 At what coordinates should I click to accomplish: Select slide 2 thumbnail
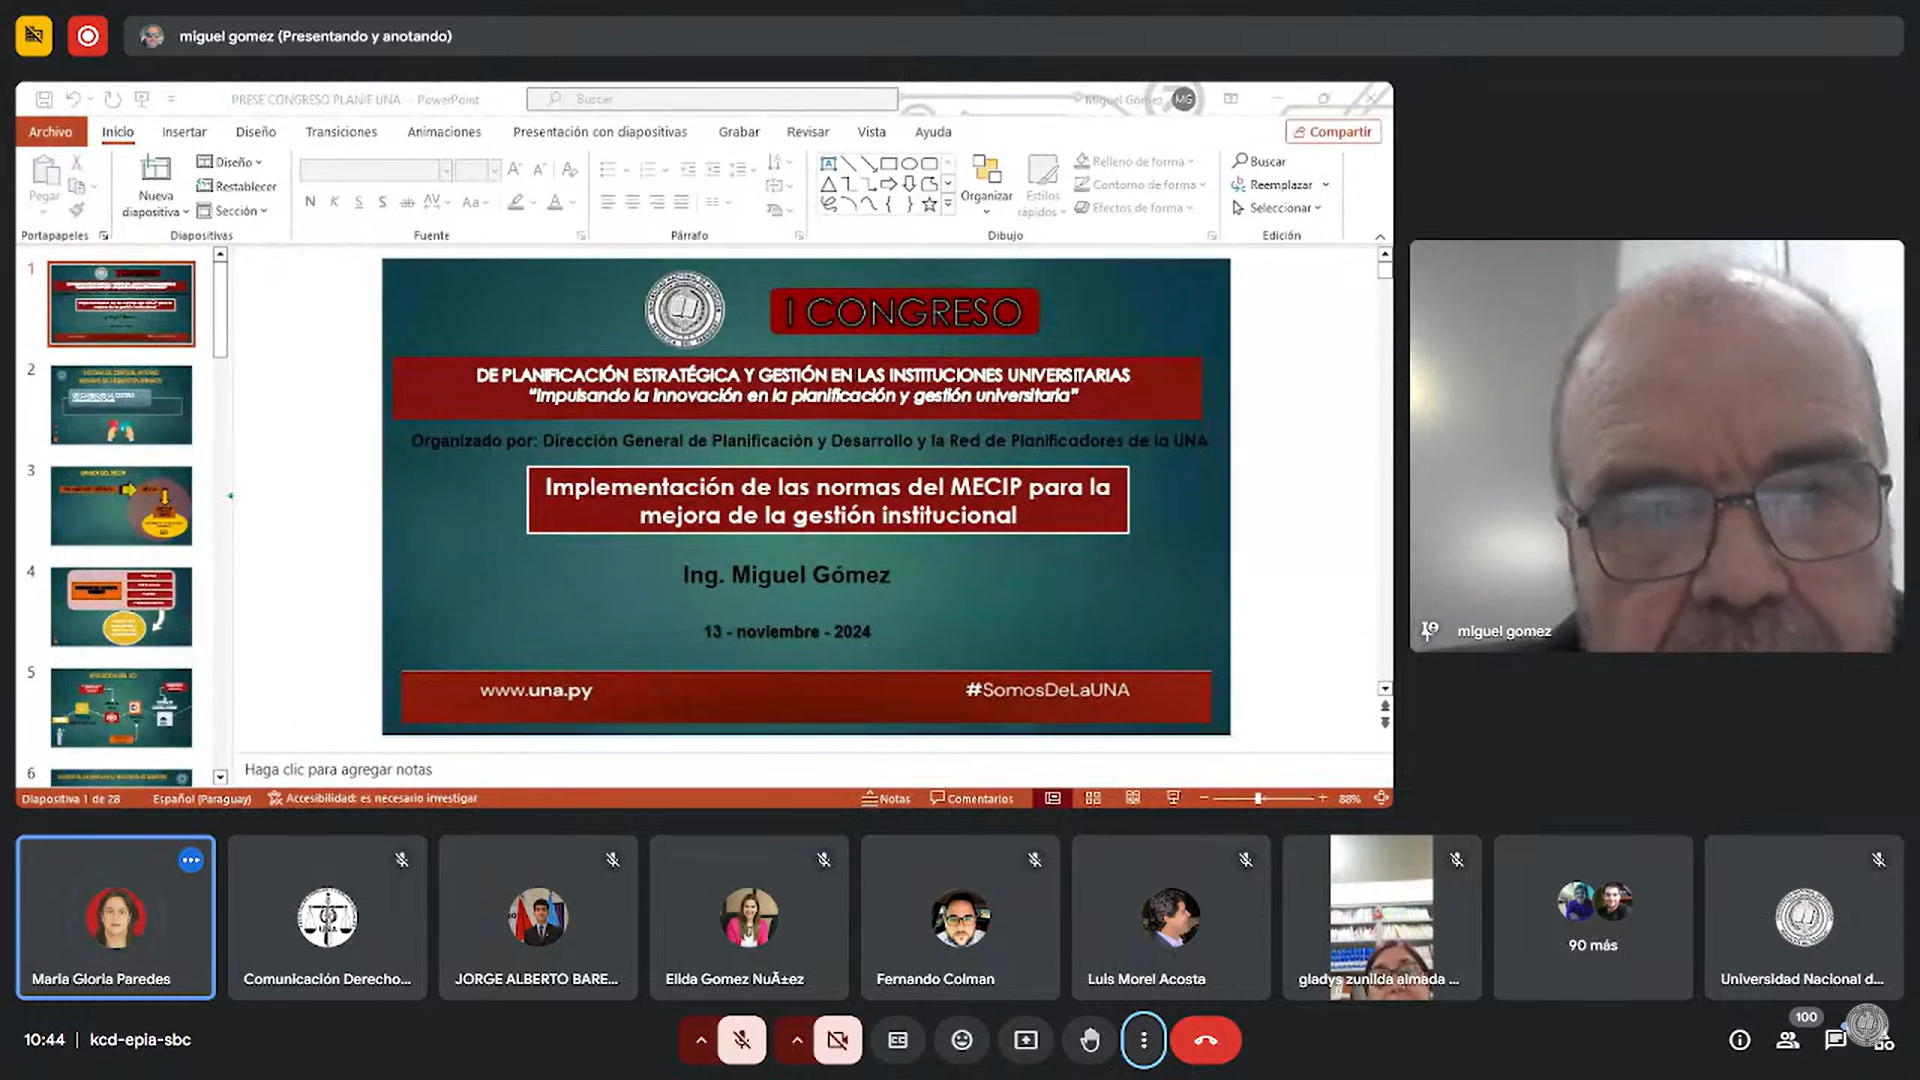[x=121, y=405]
